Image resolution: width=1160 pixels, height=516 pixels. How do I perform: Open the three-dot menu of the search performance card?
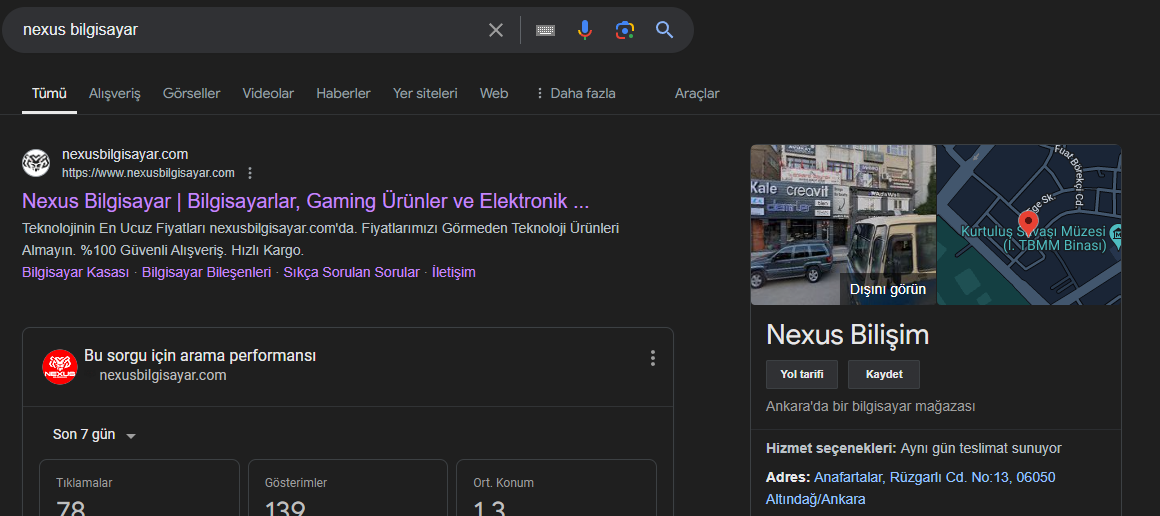(x=652, y=358)
